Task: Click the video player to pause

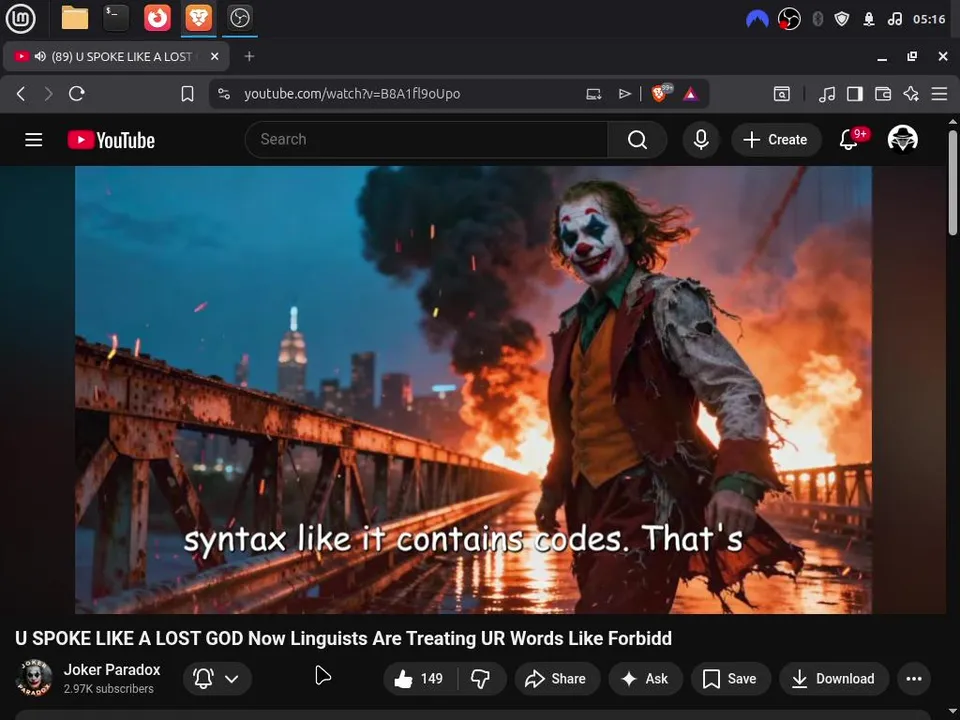Action: [473, 389]
